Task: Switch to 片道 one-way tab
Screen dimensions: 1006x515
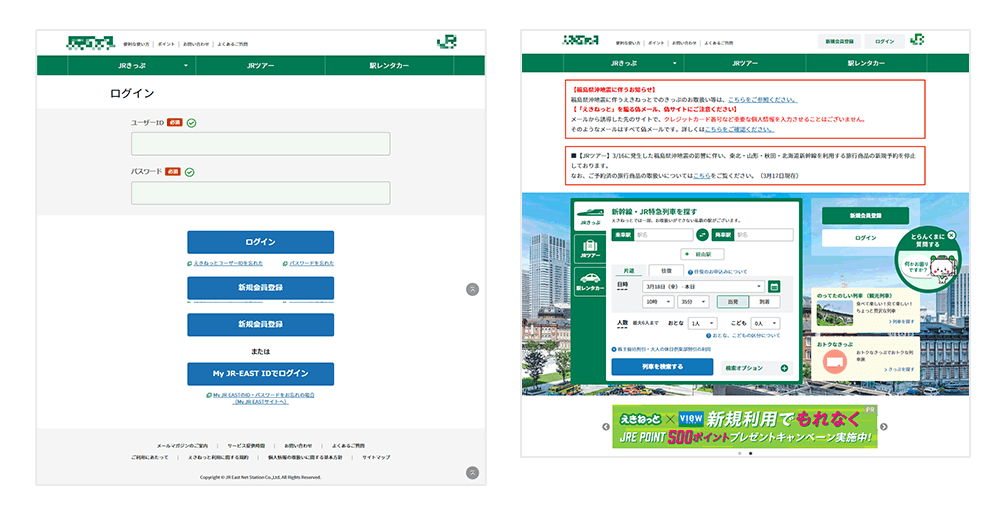Action: [x=629, y=271]
